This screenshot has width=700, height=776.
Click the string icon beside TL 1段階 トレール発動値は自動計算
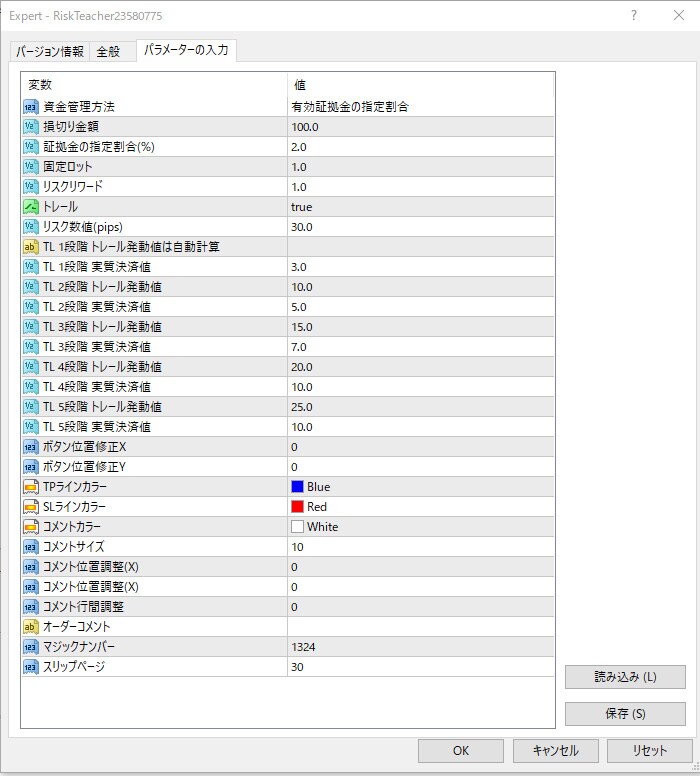coord(31,247)
